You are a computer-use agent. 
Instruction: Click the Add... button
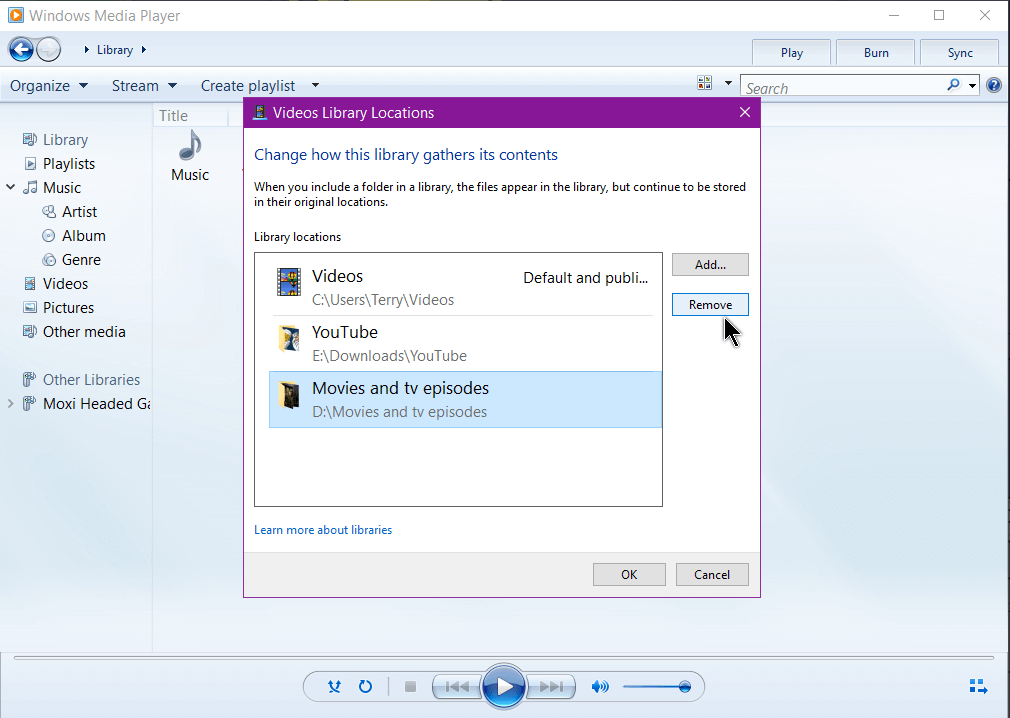point(710,265)
